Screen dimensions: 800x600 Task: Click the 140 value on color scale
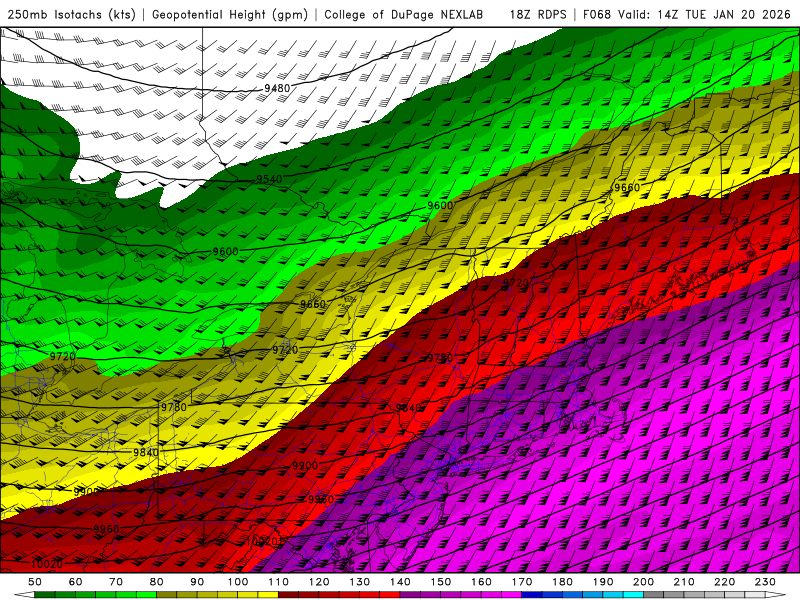[400, 582]
